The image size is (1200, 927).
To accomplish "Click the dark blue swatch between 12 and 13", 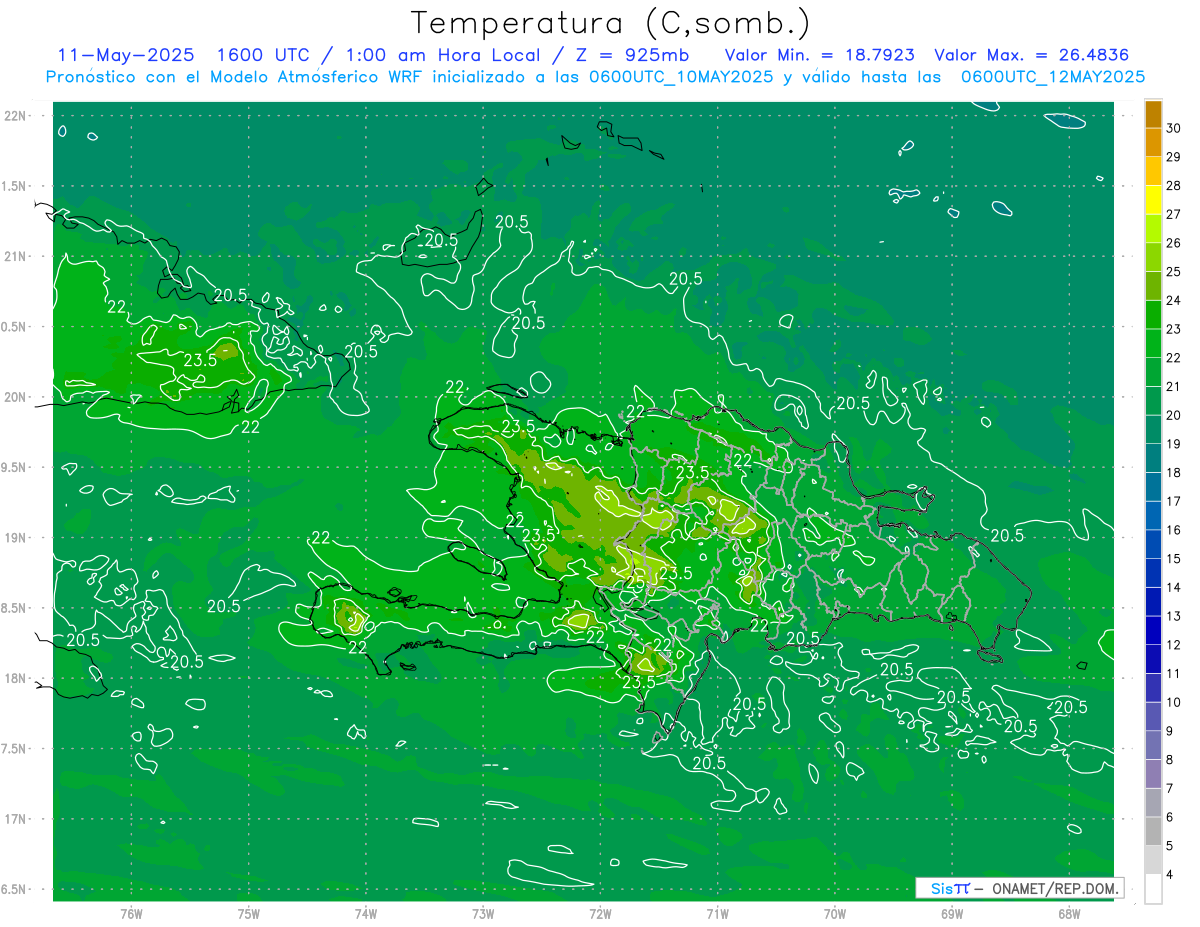I will point(1153,631).
